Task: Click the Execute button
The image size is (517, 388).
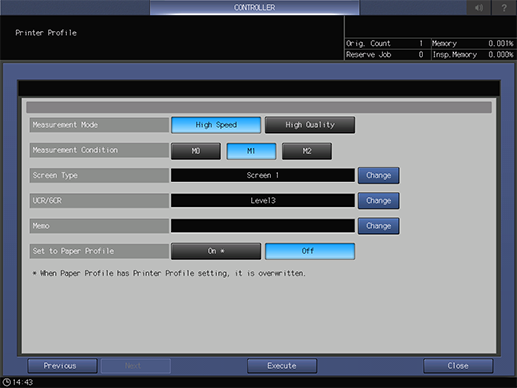Action: point(282,366)
